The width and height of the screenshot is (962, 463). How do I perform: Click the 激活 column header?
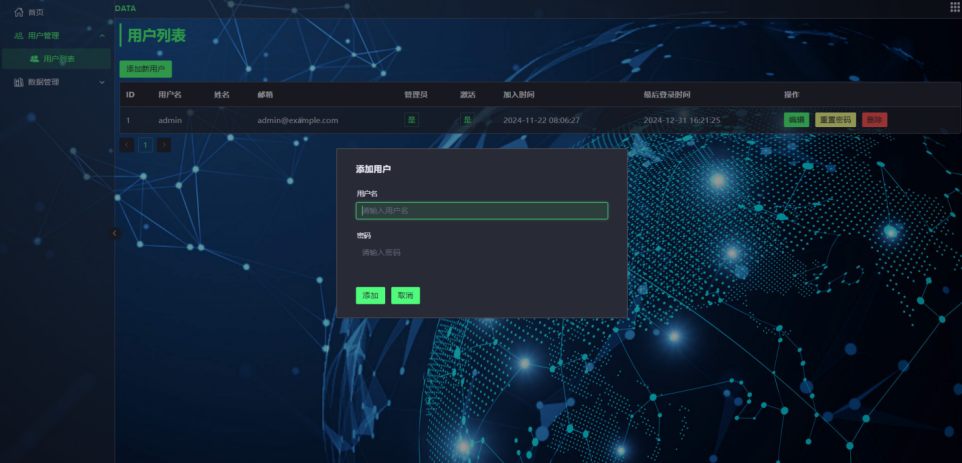[x=468, y=95]
